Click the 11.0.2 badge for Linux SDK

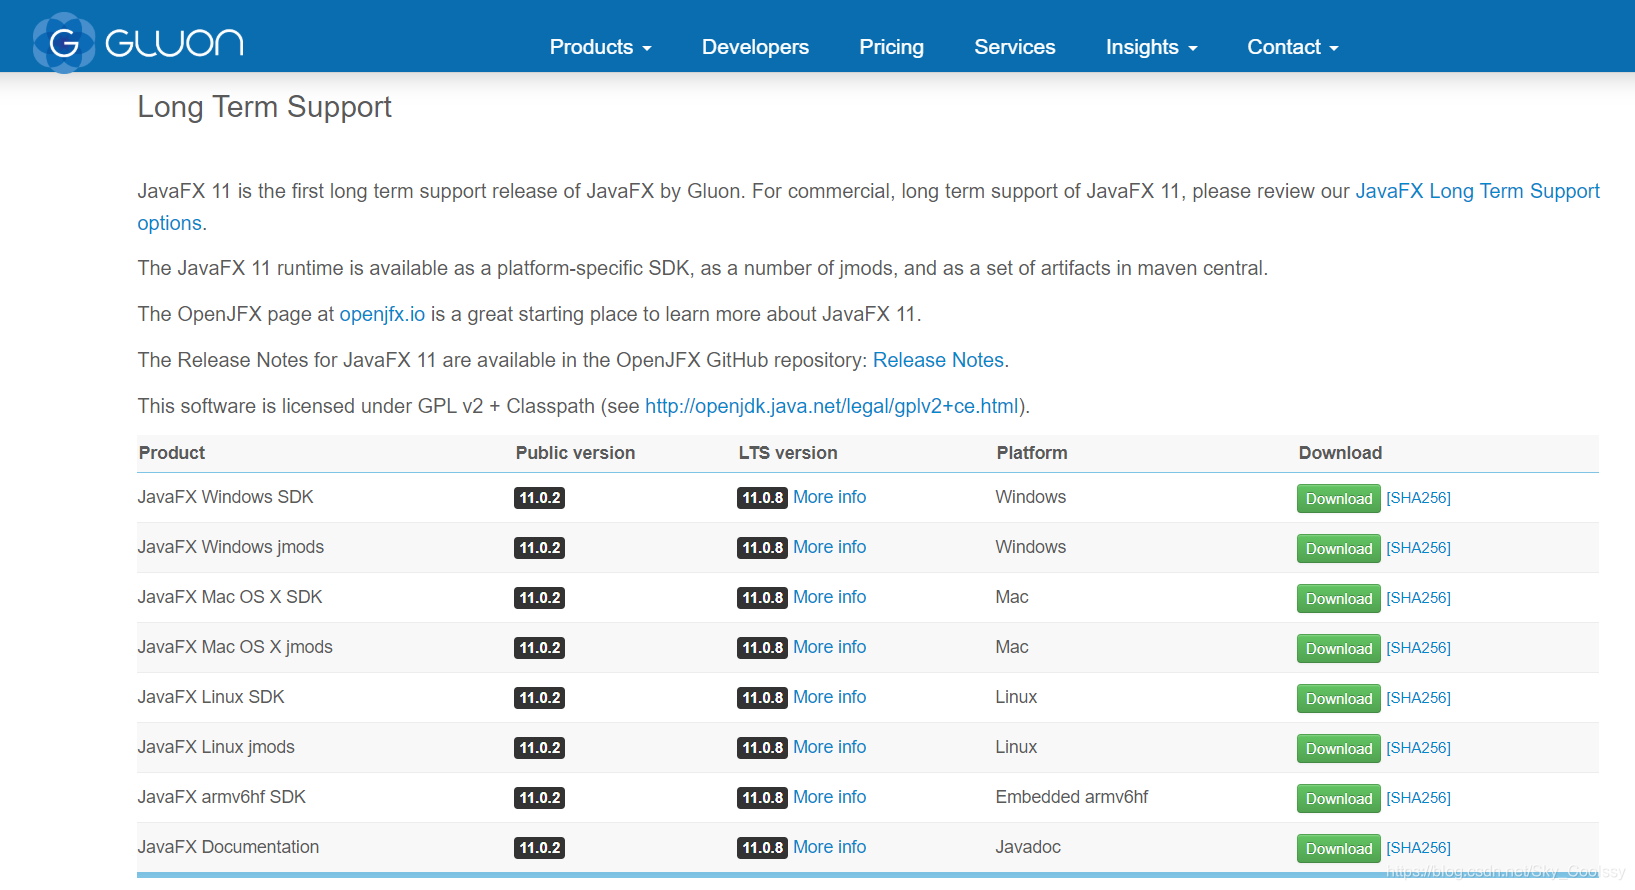(x=539, y=698)
